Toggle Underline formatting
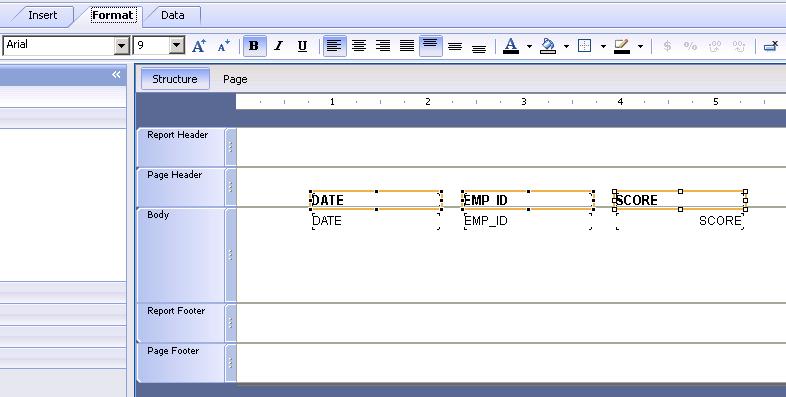The image size is (786, 397). coord(302,46)
